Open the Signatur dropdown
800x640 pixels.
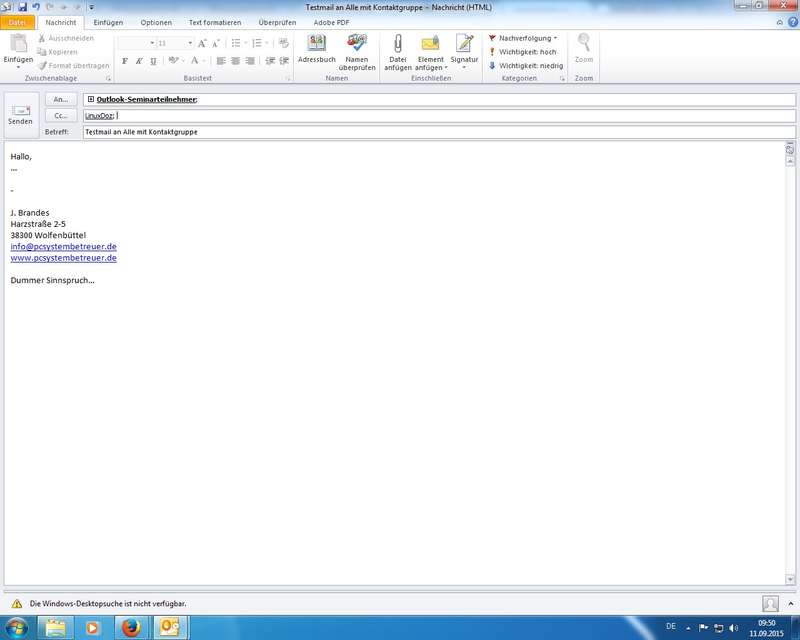(x=464, y=52)
